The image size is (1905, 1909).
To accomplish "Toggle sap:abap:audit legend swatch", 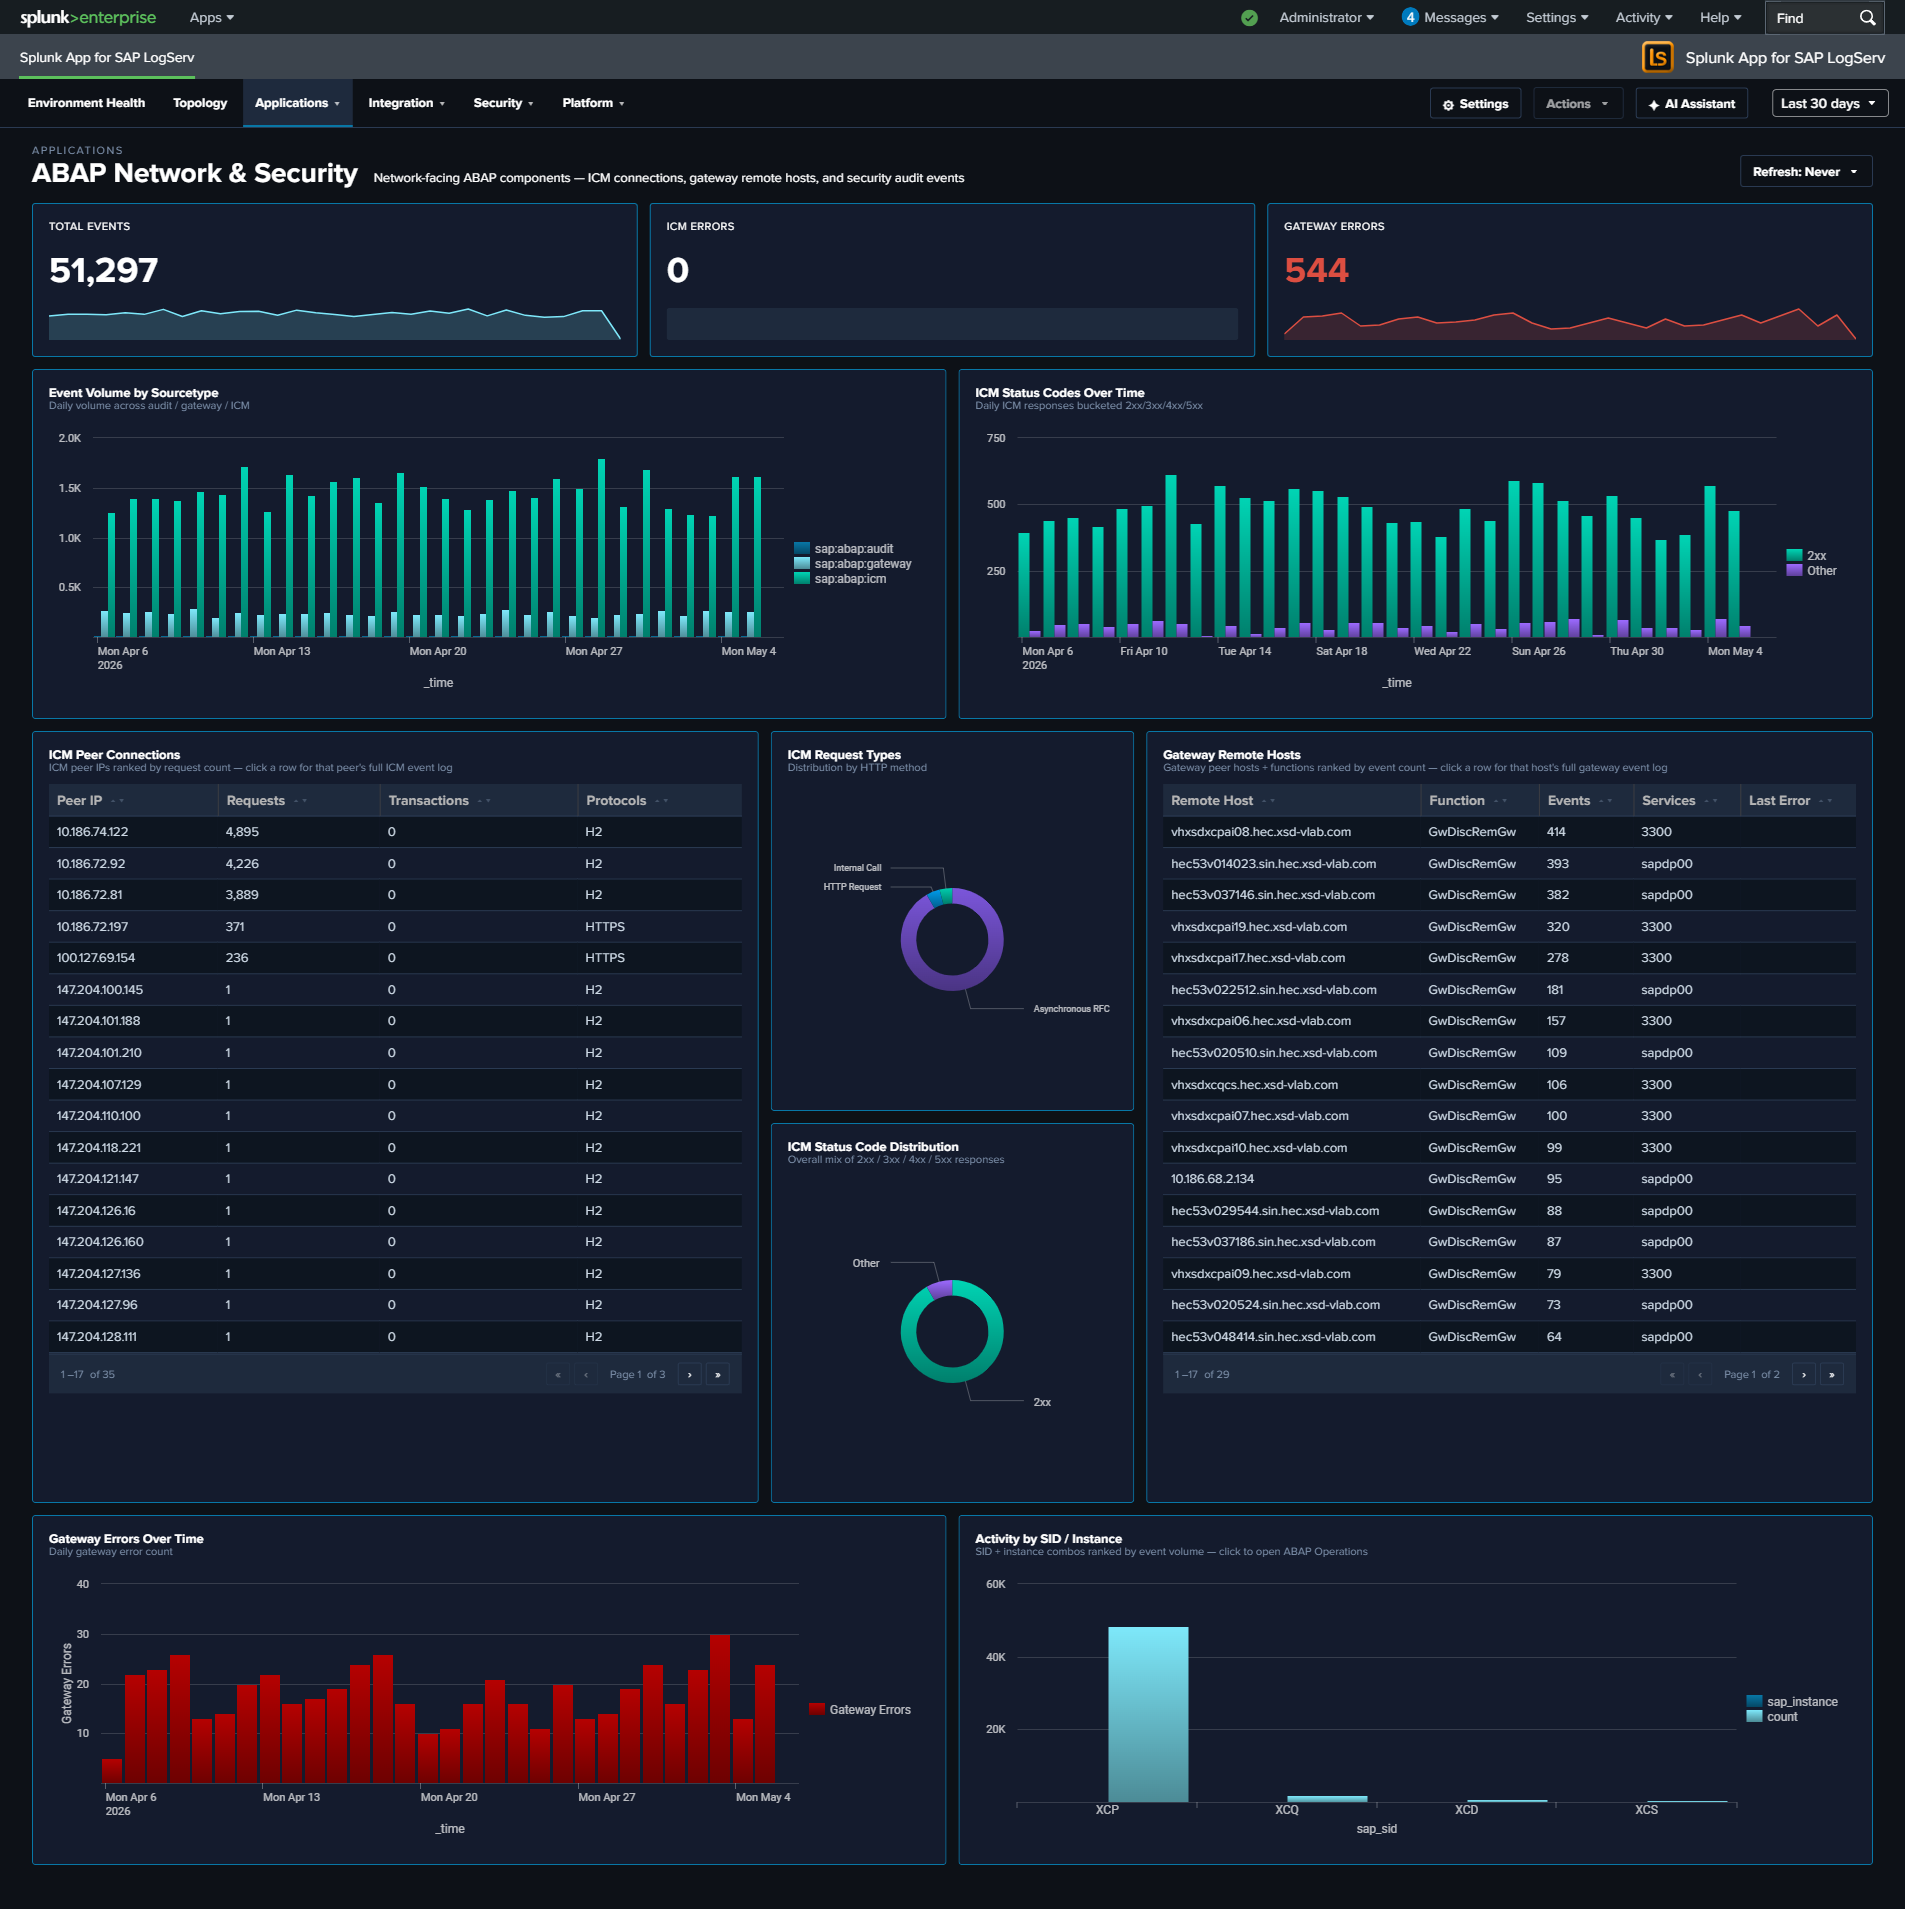I will pyautogui.click(x=801, y=548).
